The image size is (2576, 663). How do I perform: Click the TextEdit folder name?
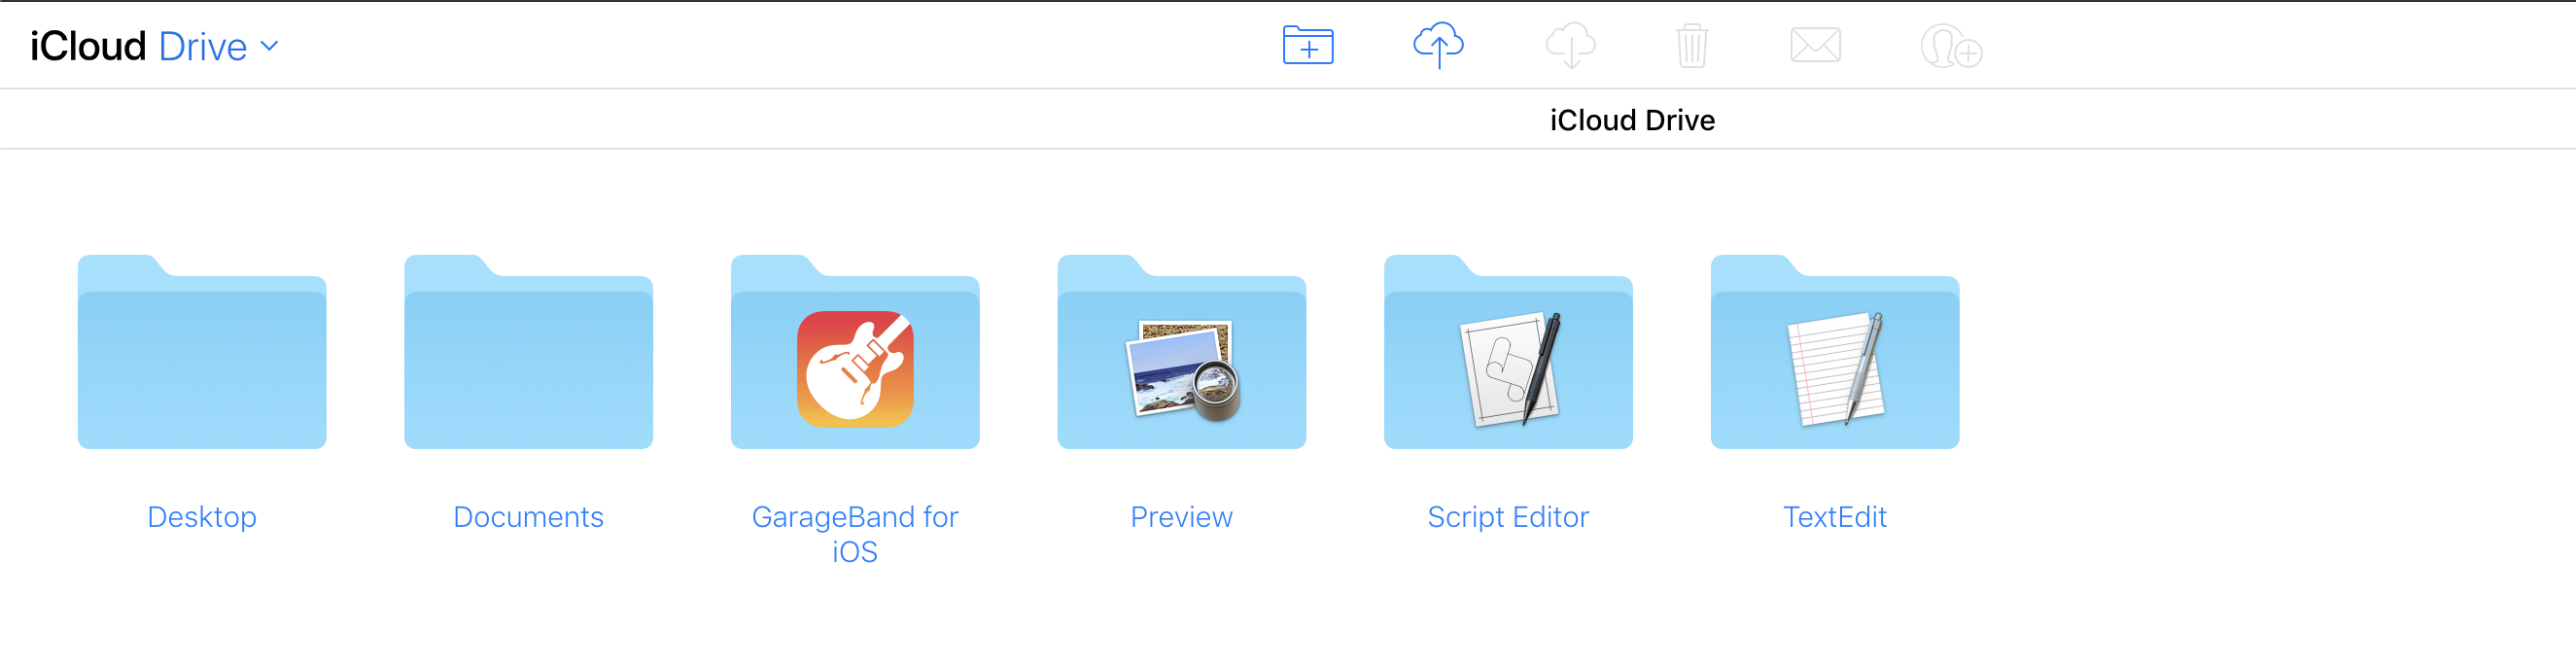[1835, 517]
